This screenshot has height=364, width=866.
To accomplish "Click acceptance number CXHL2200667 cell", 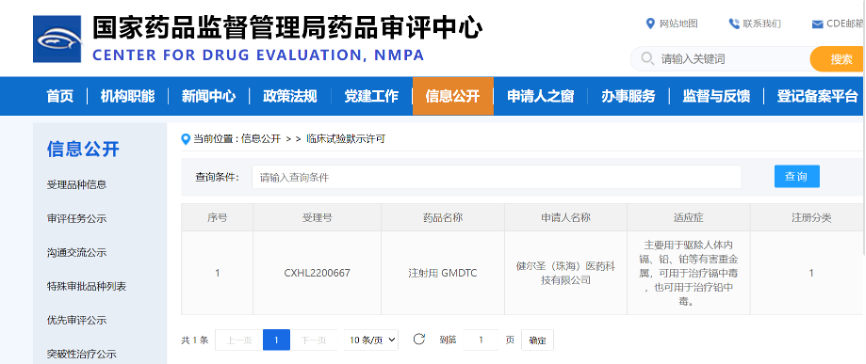I will (x=317, y=273).
